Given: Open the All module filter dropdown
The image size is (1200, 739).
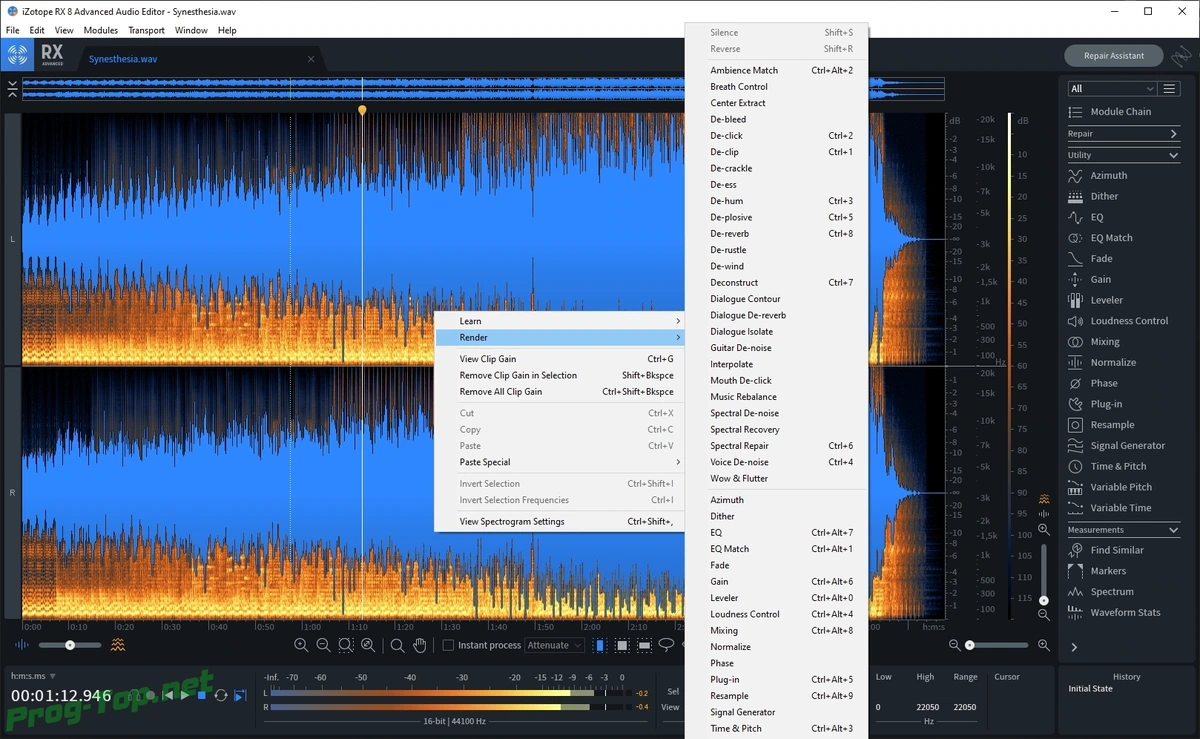Looking at the screenshot, I should 1112,88.
